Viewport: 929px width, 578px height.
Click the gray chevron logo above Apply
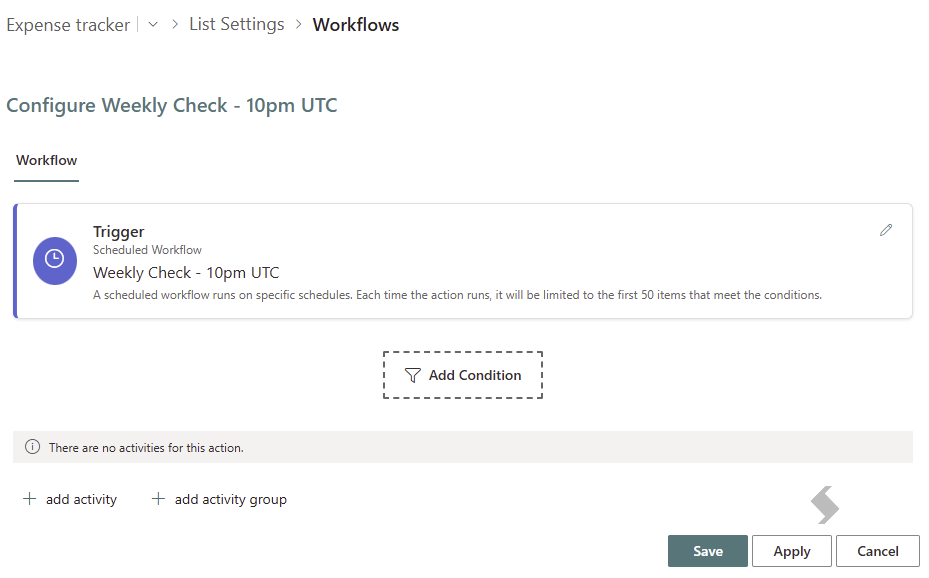(x=825, y=505)
